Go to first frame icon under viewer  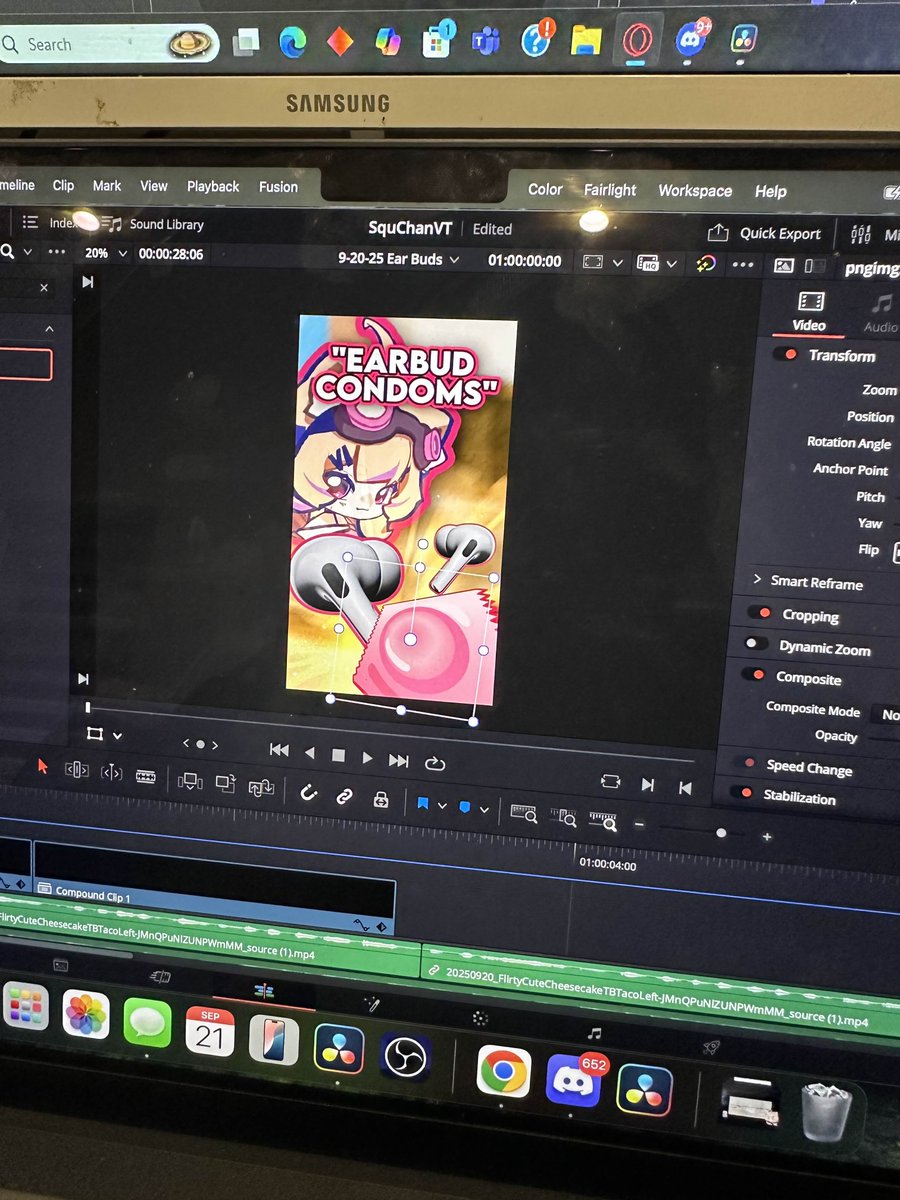point(685,788)
